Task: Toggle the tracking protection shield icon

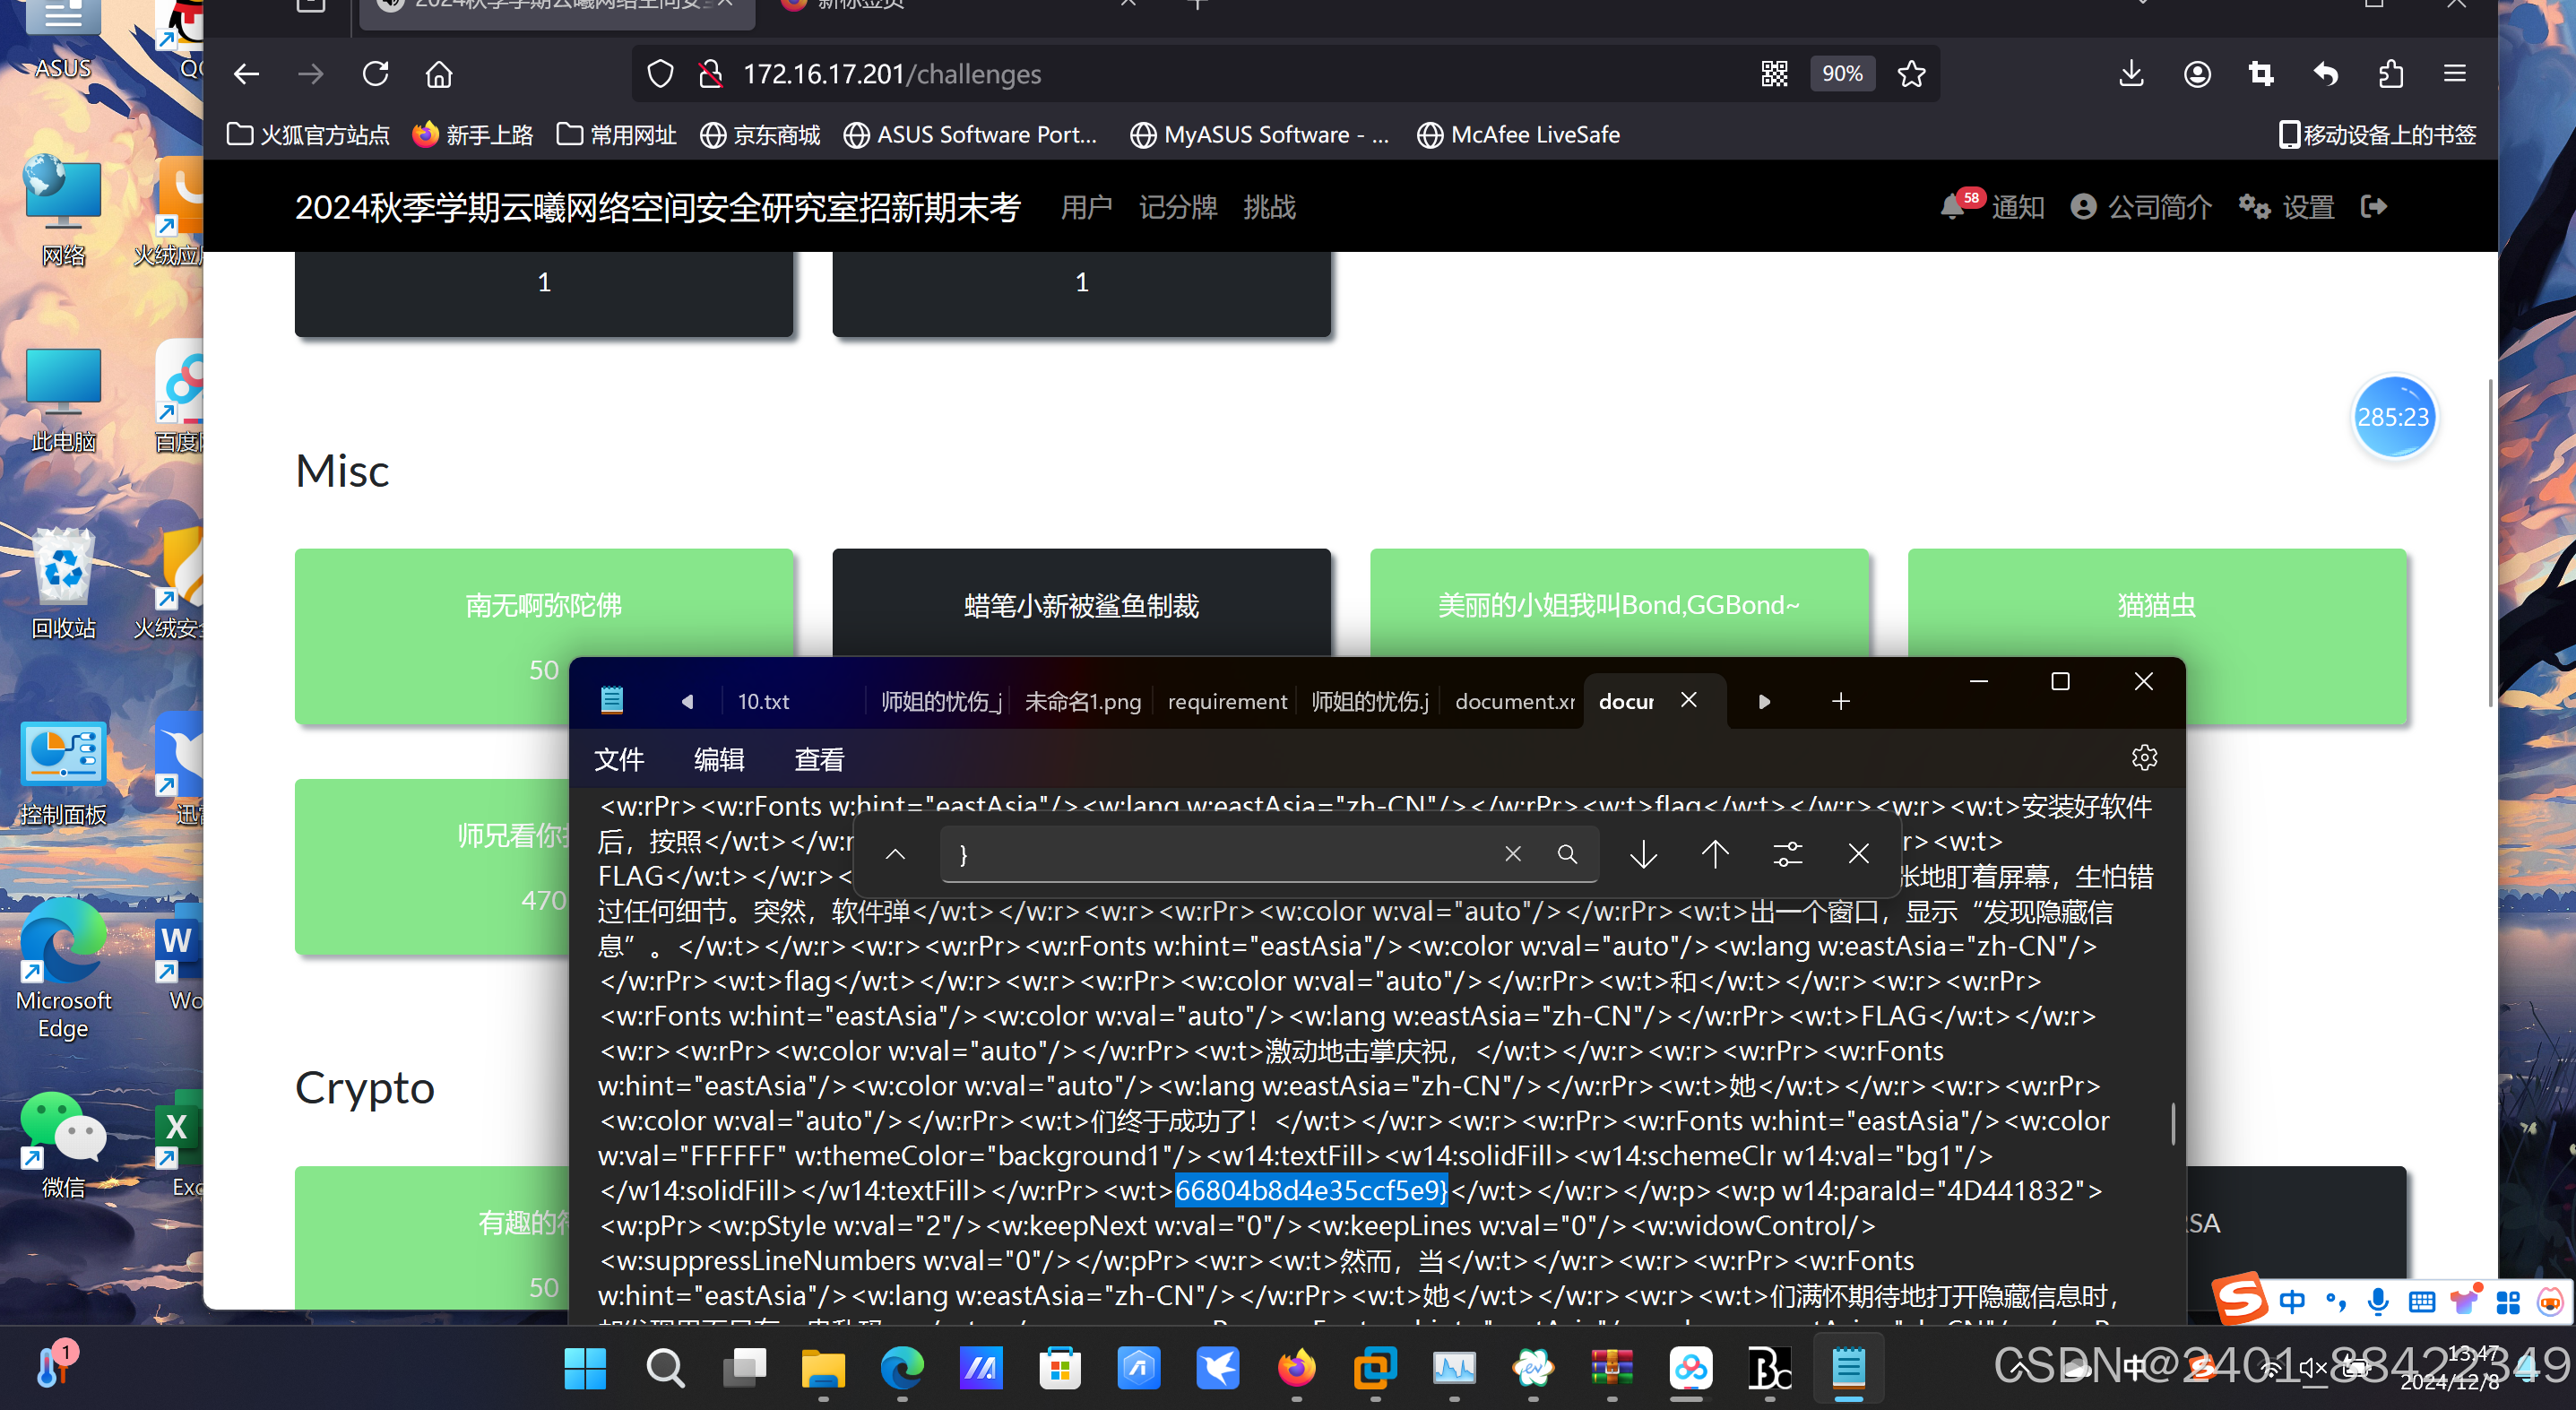Action: 660,74
